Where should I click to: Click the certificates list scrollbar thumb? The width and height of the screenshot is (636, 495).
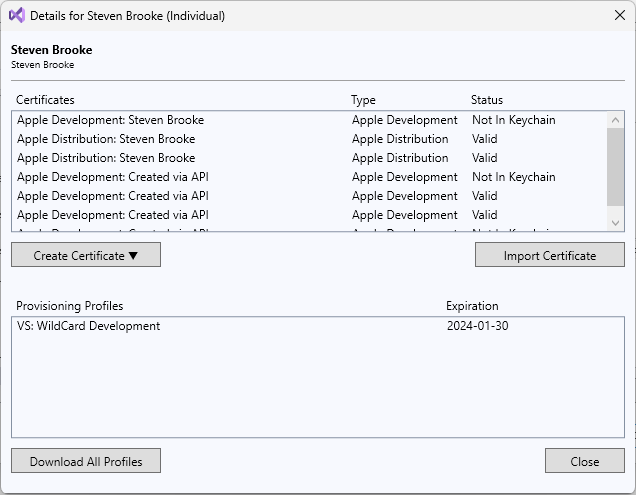[615, 167]
